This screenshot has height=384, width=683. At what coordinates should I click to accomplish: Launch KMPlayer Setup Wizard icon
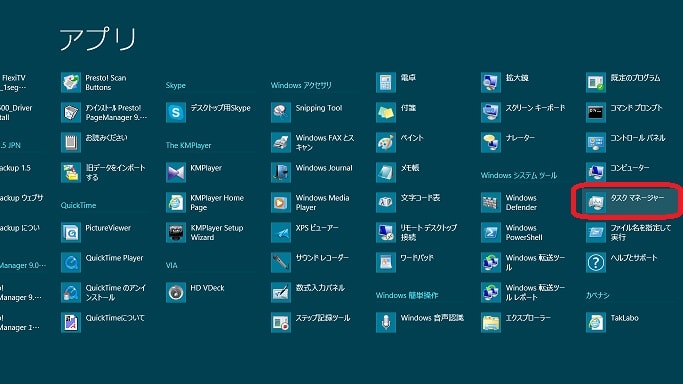[x=176, y=232]
